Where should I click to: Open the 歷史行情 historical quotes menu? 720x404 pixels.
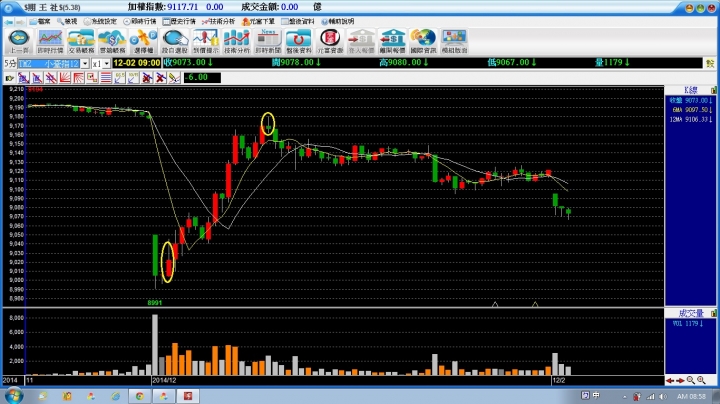[179, 22]
